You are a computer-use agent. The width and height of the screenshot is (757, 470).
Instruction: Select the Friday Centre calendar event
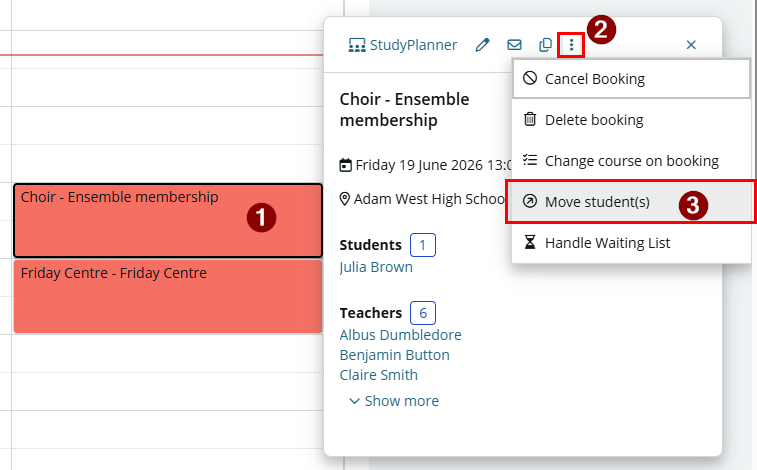(168, 296)
